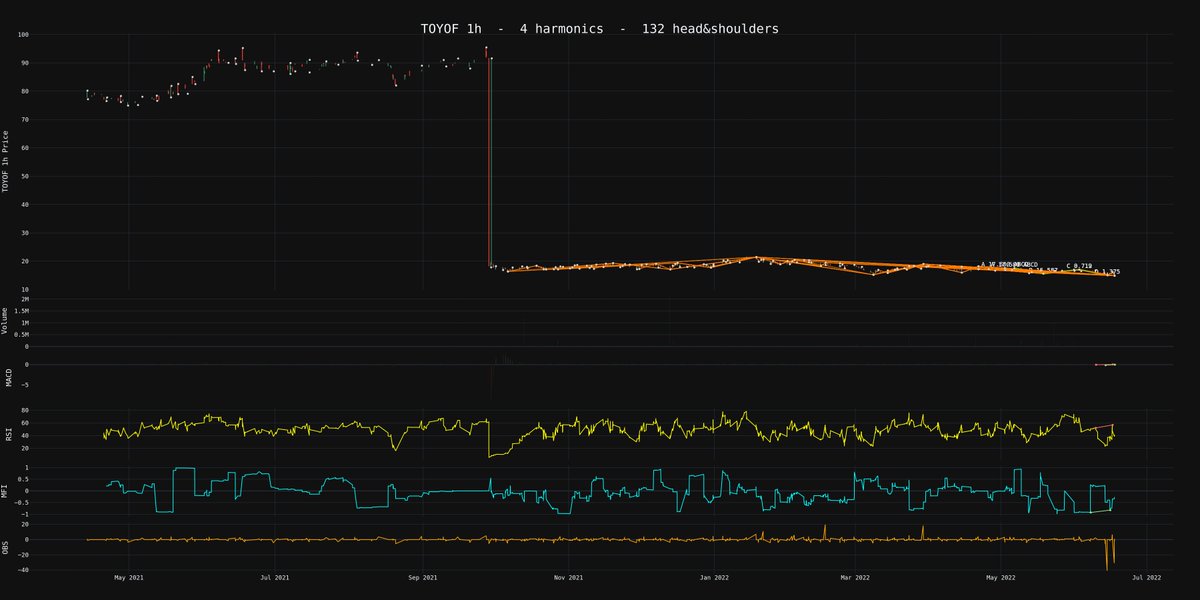Click the "C 0.719" harmonic annotation
1200x600 pixels.
coord(1079,266)
